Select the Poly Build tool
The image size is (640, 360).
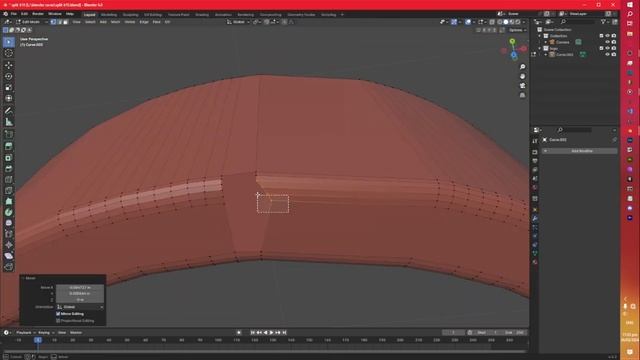(x=9, y=201)
